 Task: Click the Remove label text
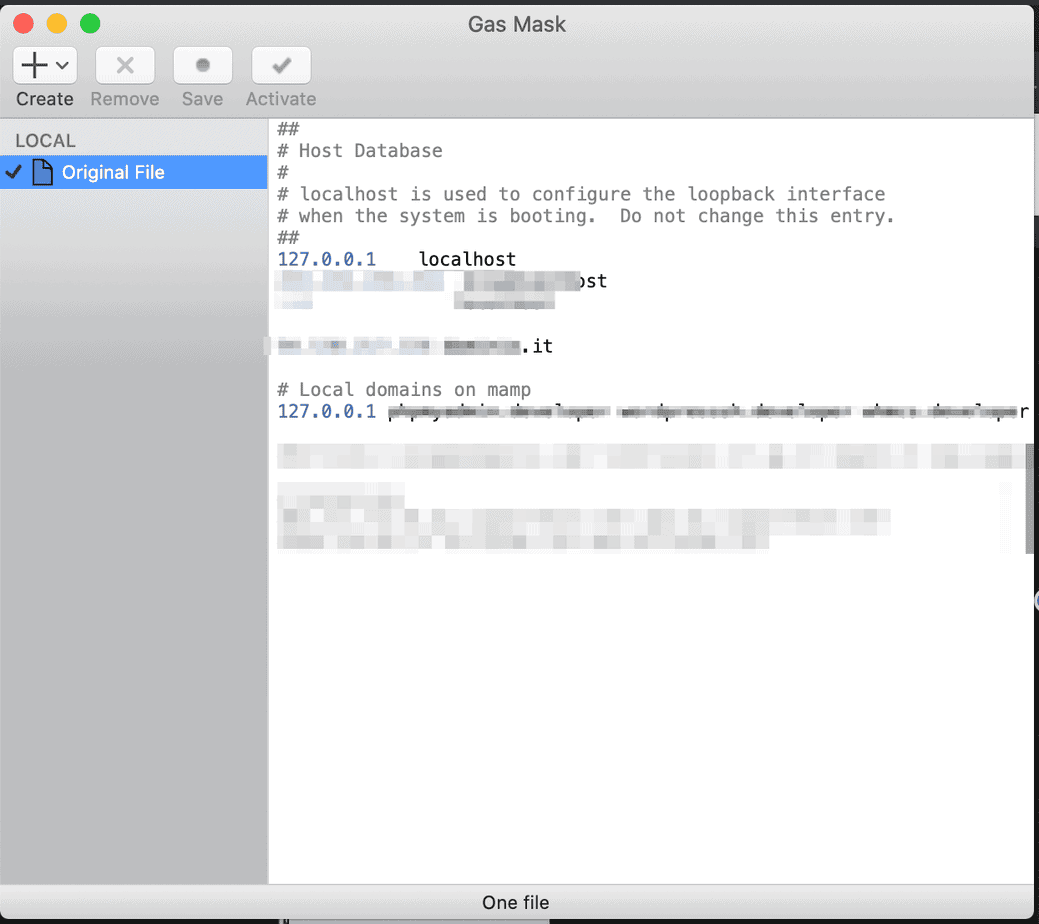[x=125, y=99]
